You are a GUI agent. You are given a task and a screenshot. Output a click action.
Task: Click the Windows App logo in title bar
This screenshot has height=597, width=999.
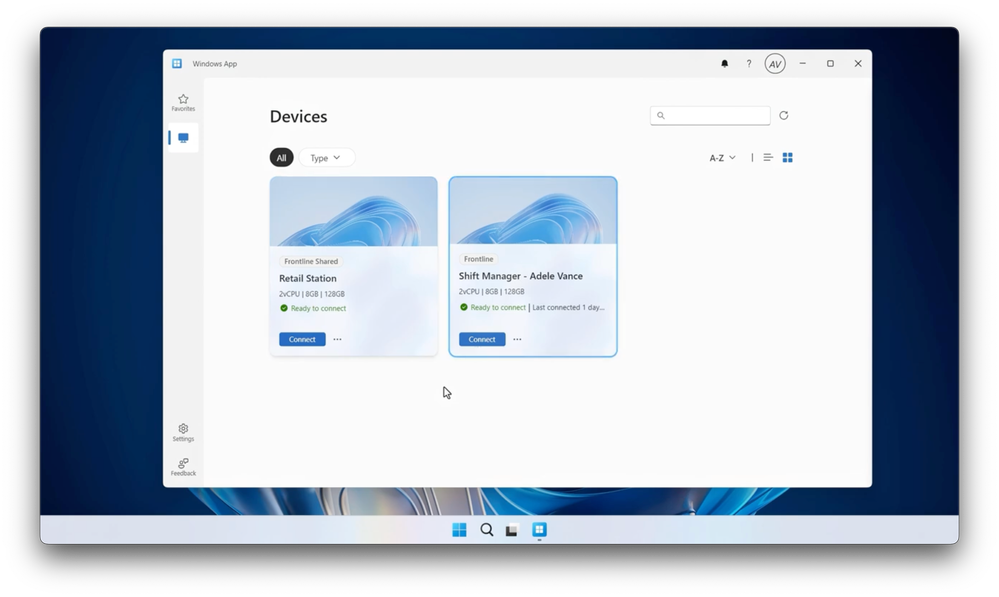[x=177, y=64]
